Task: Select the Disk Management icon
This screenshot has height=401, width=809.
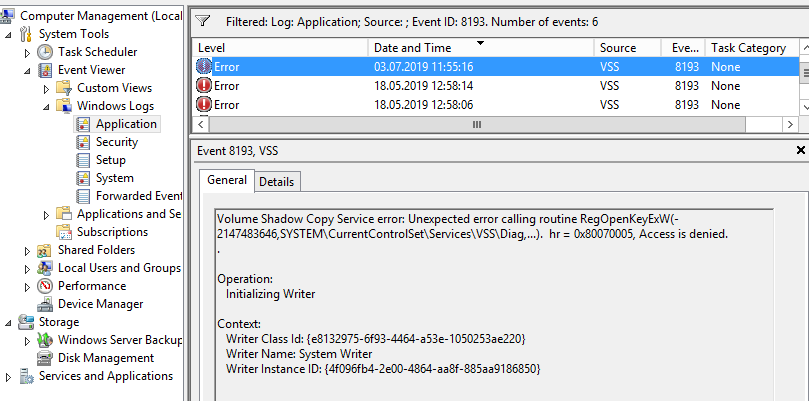Action: tap(45, 358)
